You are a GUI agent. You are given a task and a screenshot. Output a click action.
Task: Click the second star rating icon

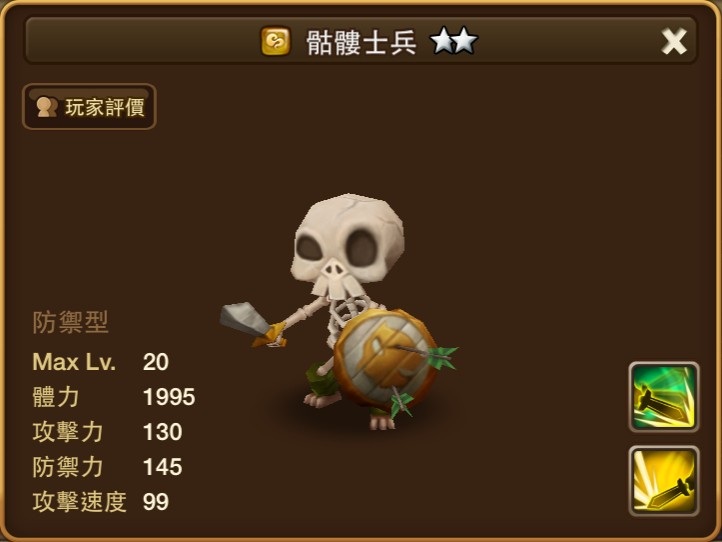pos(466,41)
